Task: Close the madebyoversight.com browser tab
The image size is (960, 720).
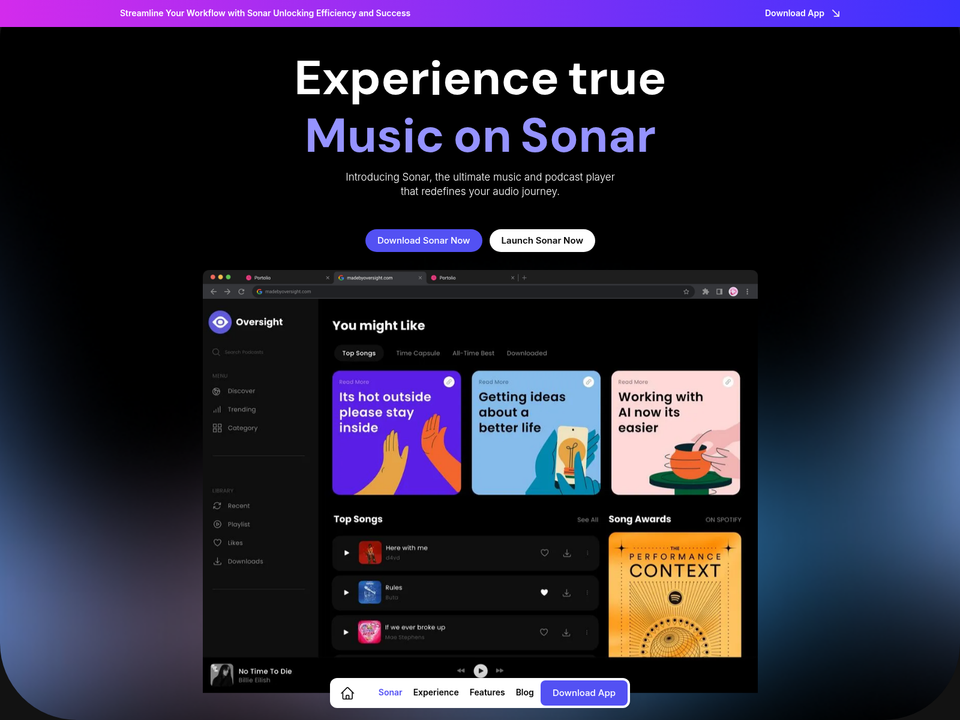Action: [x=420, y=278]
